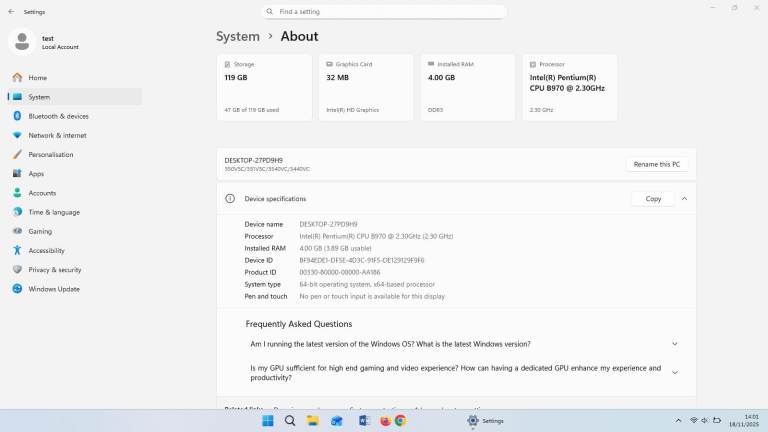Go to Network & internet settings
768x432 pixels.
[57, 135]
